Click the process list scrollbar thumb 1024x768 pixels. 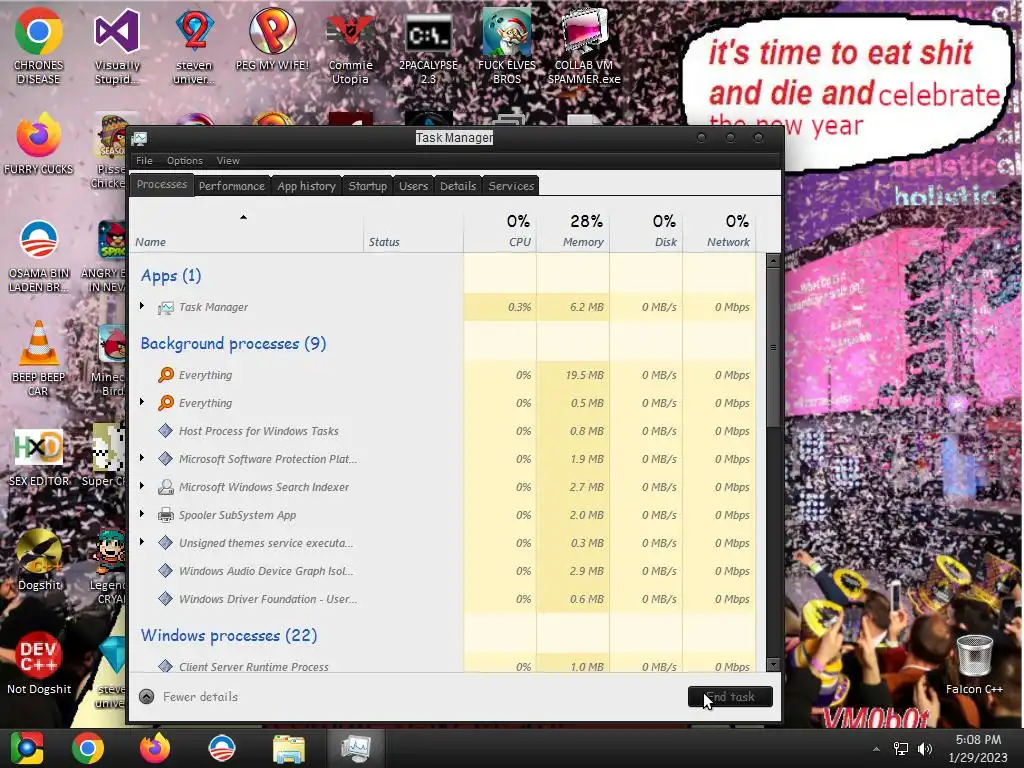tap(773, 347)
